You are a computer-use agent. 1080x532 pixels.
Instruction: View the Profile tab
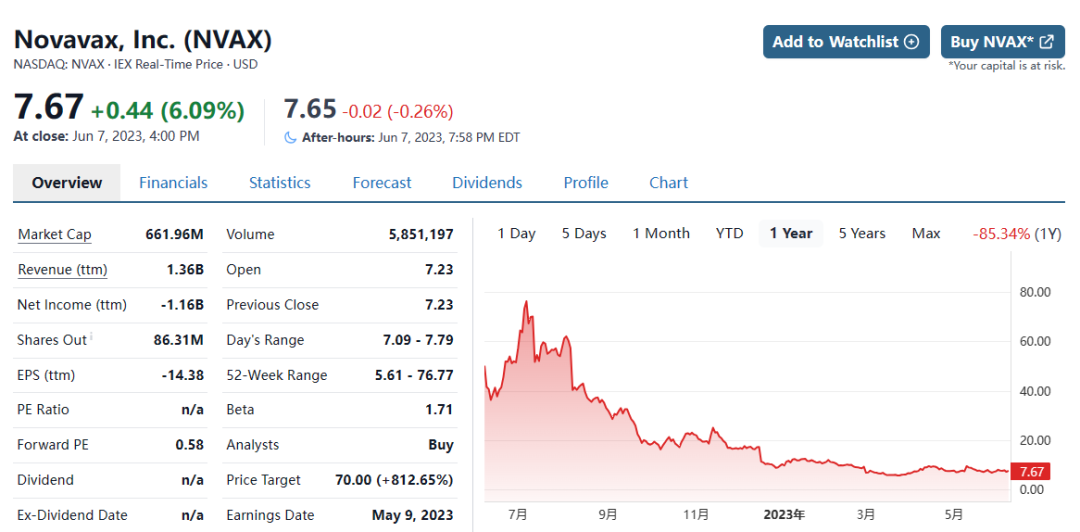tap(586, 183)
